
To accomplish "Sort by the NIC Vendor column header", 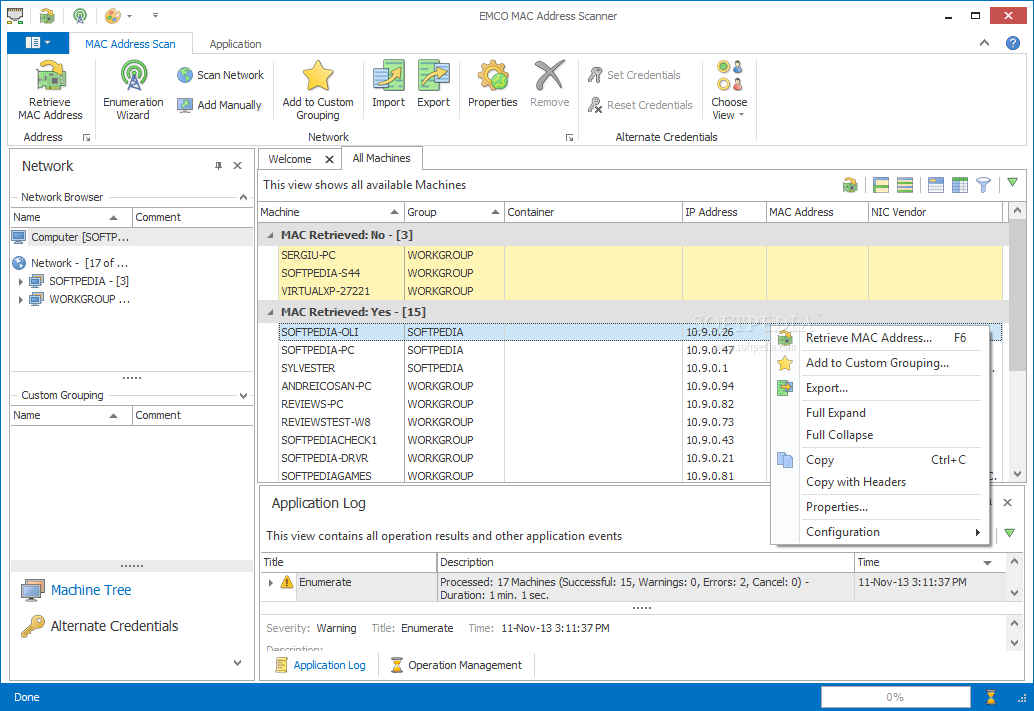I will [x=934, y=212].
